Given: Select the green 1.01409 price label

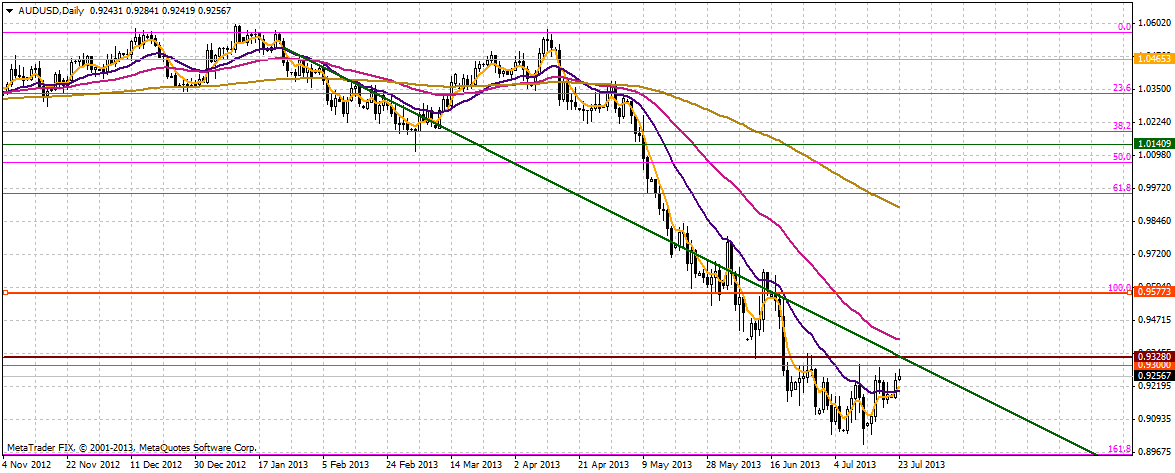Looking at the screenshot, I should (1153, 144).
